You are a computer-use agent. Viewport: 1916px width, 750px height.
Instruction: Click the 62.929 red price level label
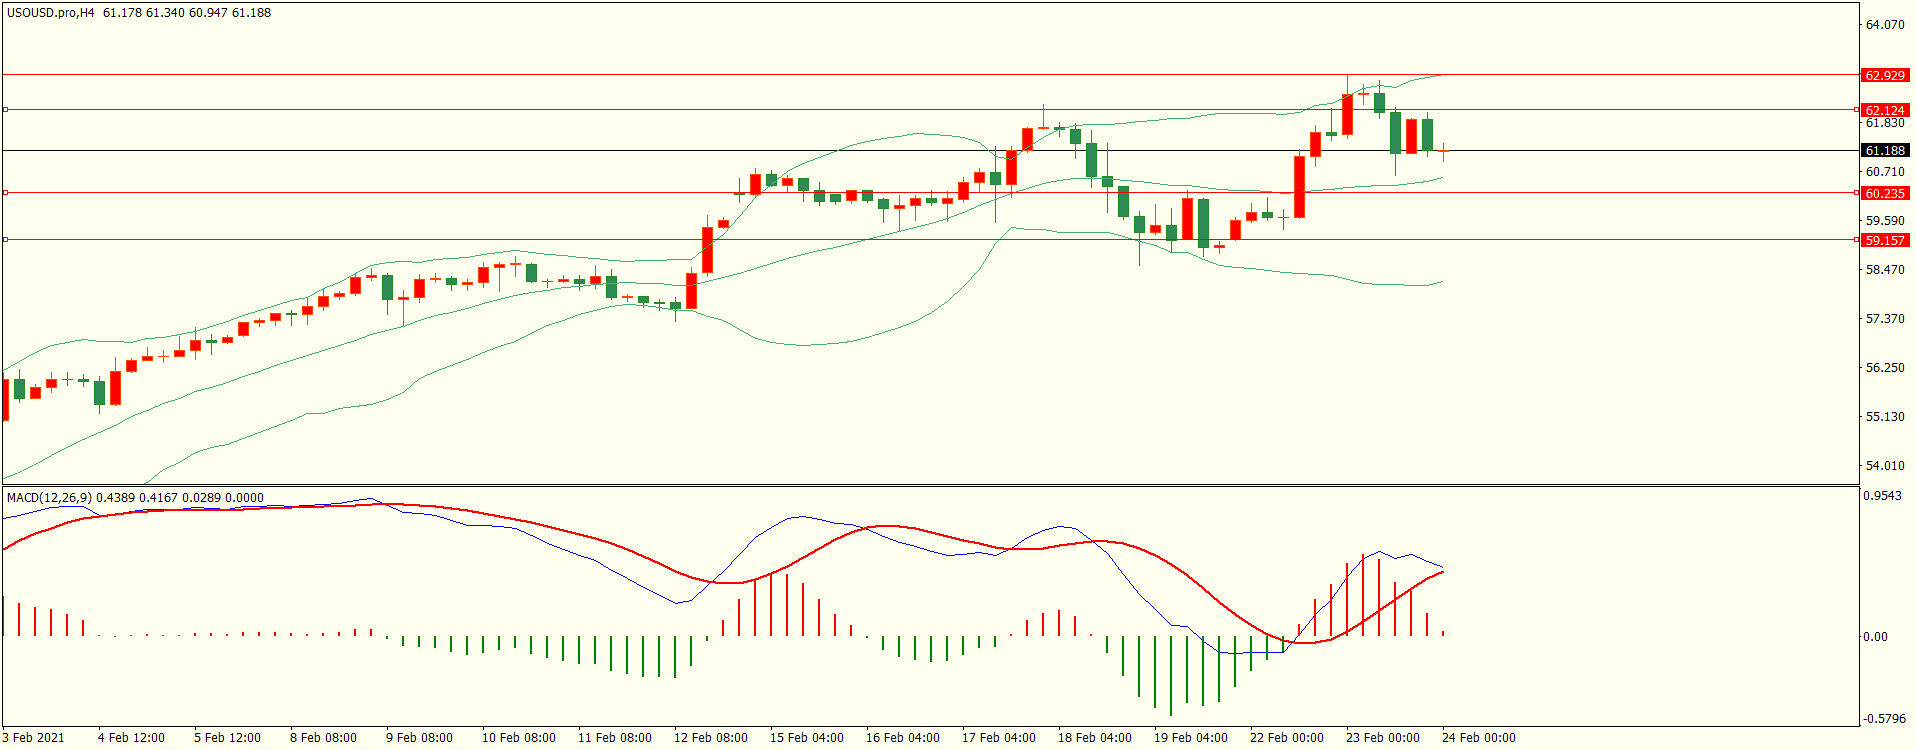[x=1884, y=75]
